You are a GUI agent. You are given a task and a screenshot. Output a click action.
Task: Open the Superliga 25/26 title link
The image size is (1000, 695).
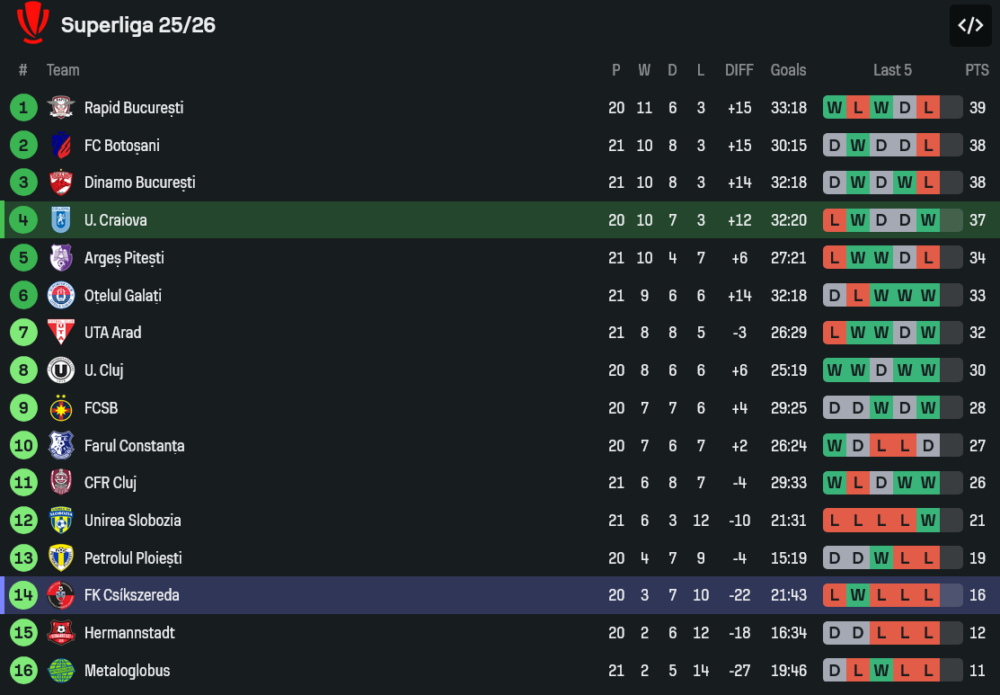pyautogui.click(x=138, y=25)
